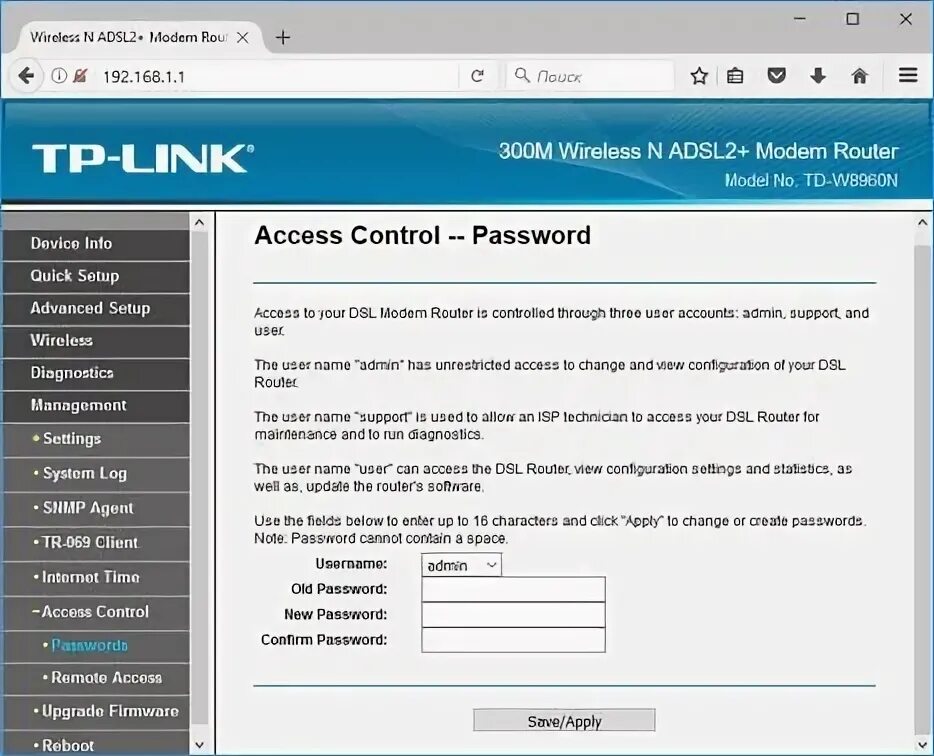Open TR-069 Client page
The width and height of the screenshot is (934, 756).
[96, 543]
